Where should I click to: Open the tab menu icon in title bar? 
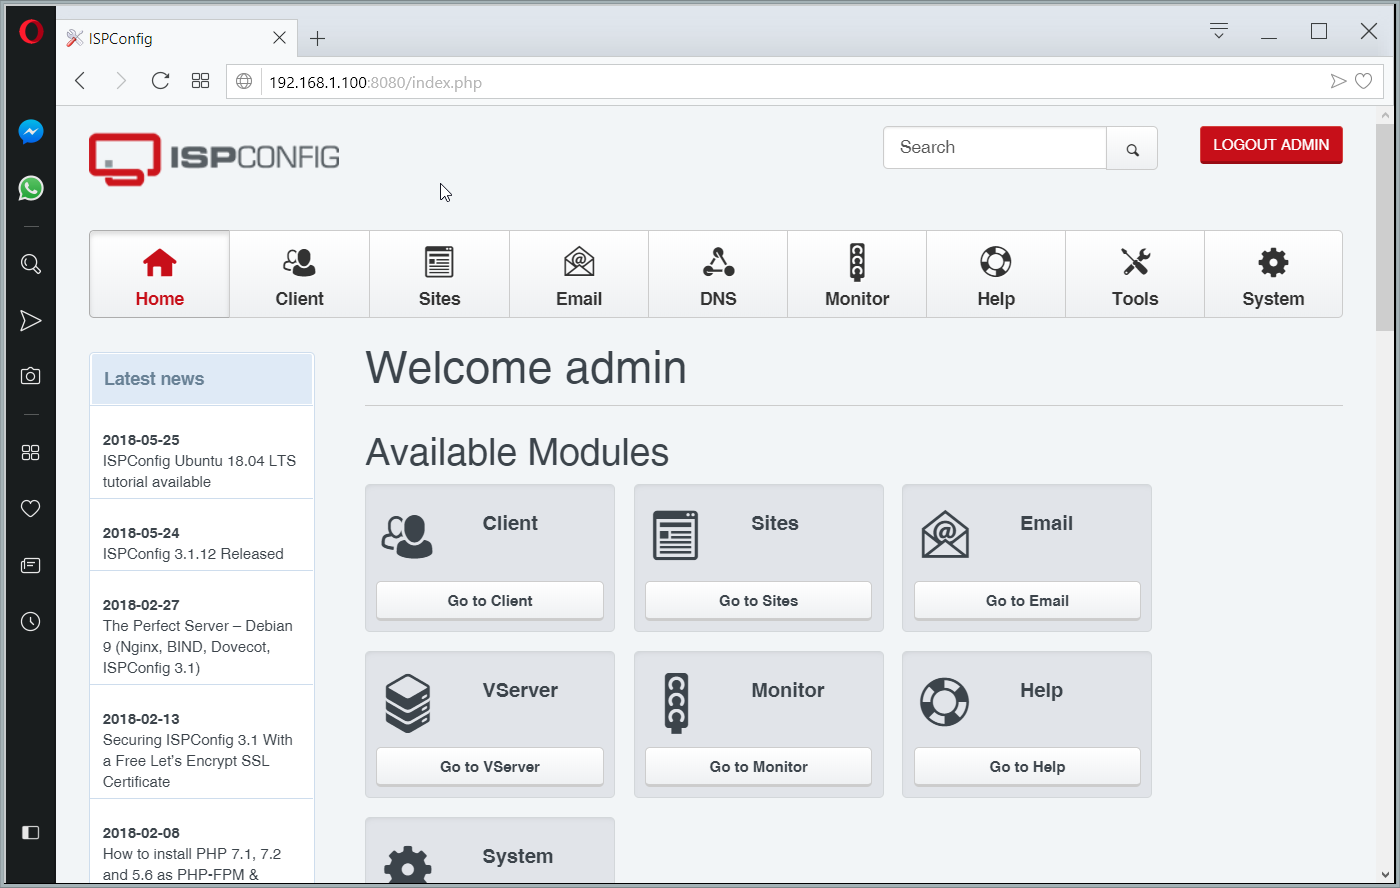click(x=1218, y=30)
